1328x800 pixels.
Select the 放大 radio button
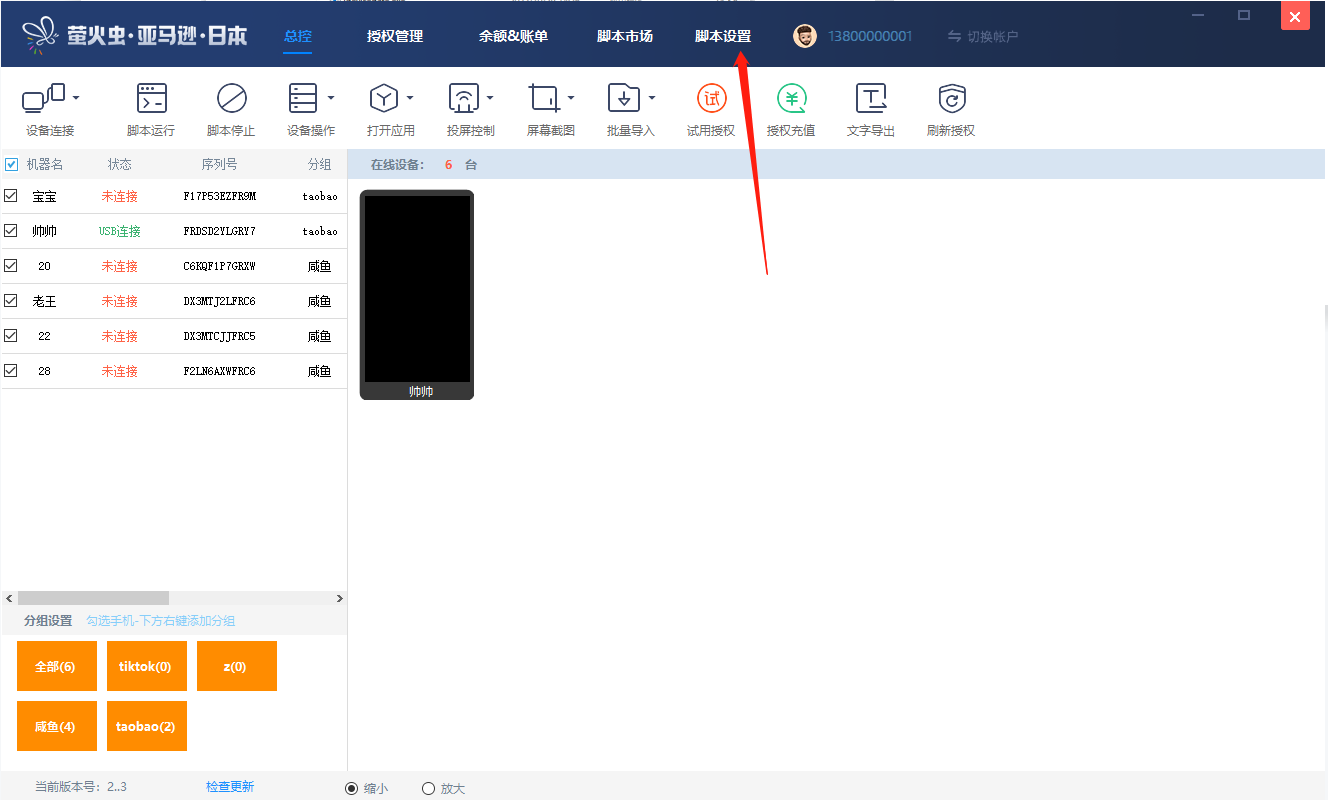coord(428,788)
